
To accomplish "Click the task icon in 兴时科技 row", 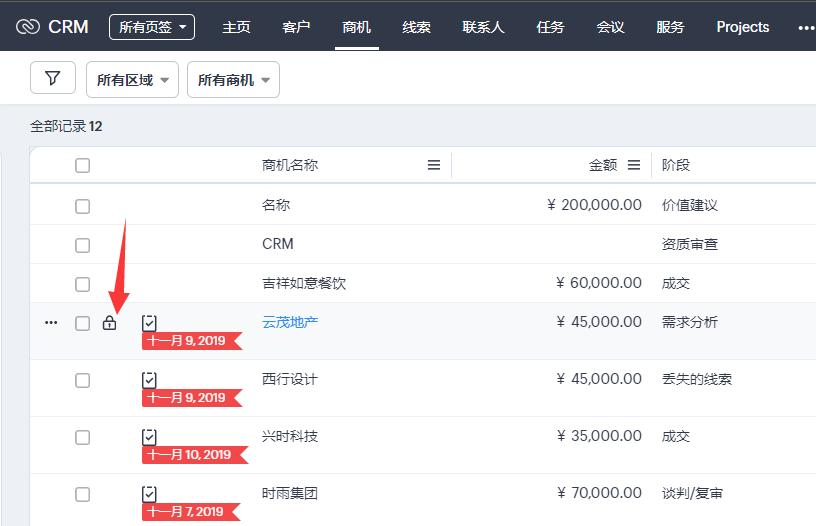I will 149,436.
